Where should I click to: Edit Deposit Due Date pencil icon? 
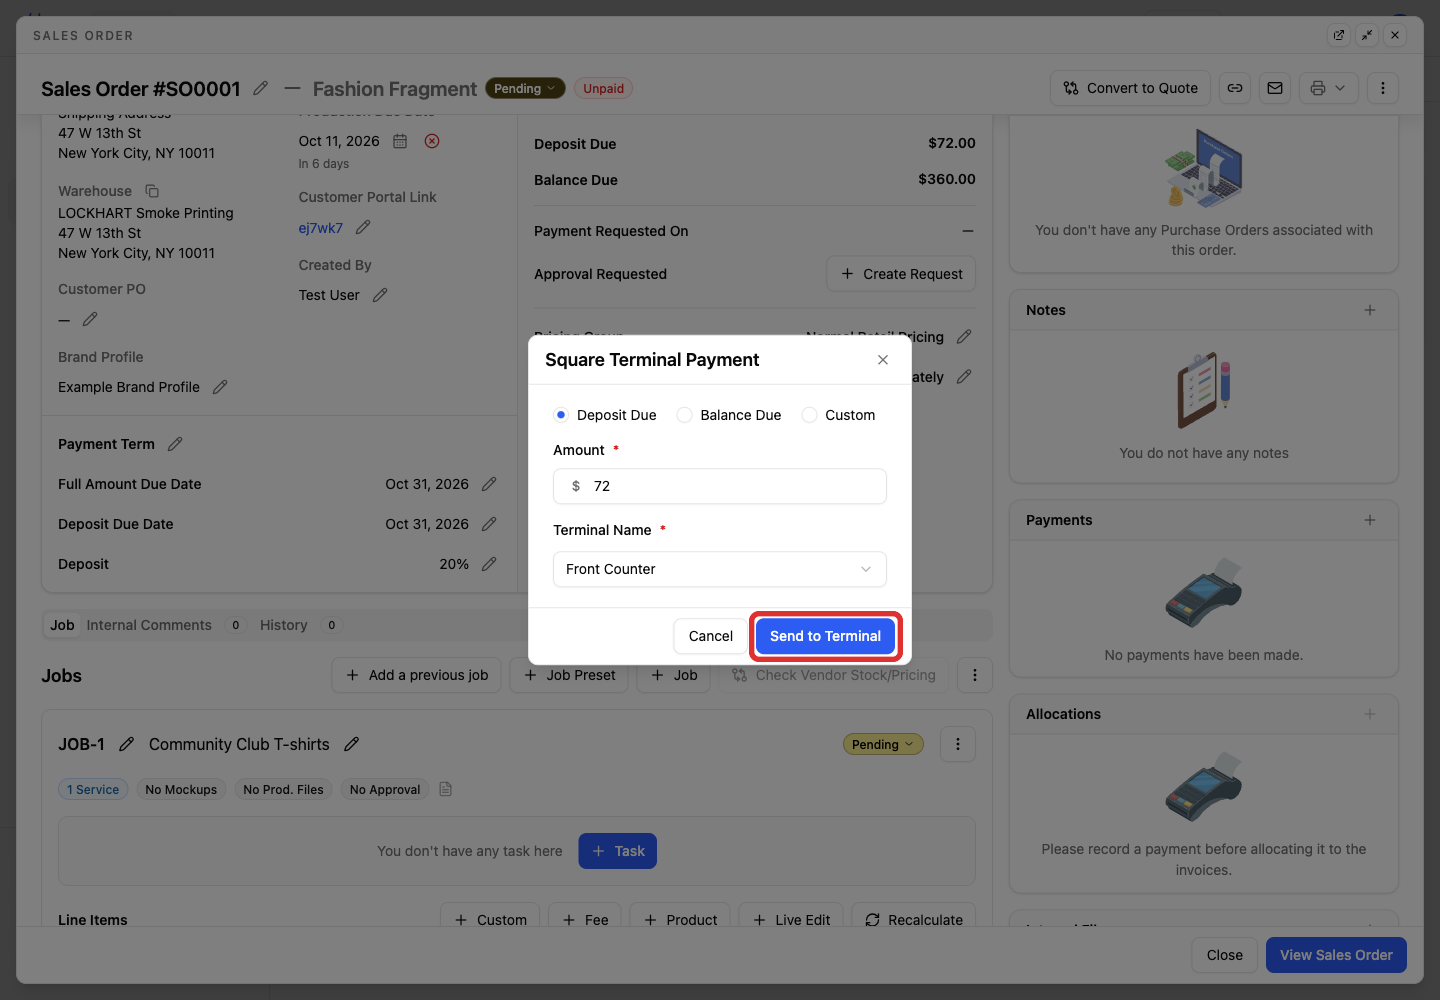(489, 524)
